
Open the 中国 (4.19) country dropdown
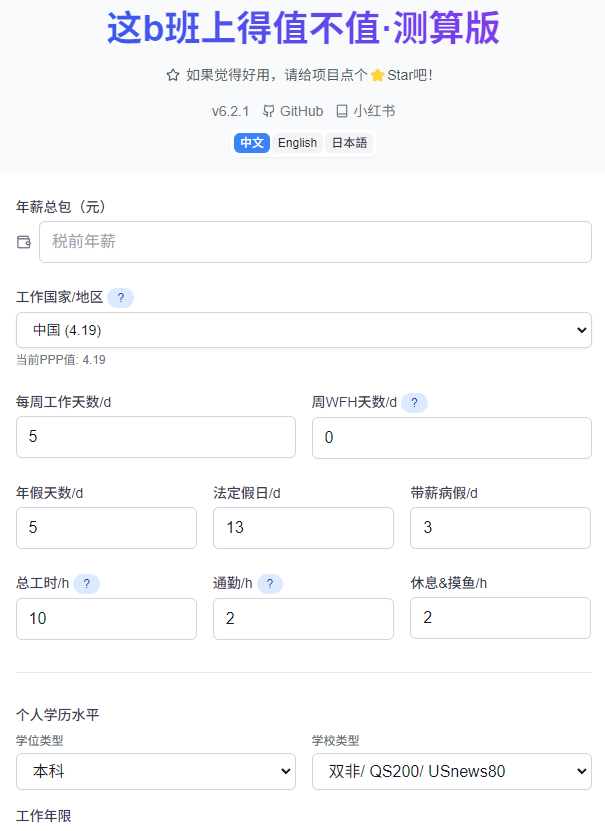[x=303, y=330]
